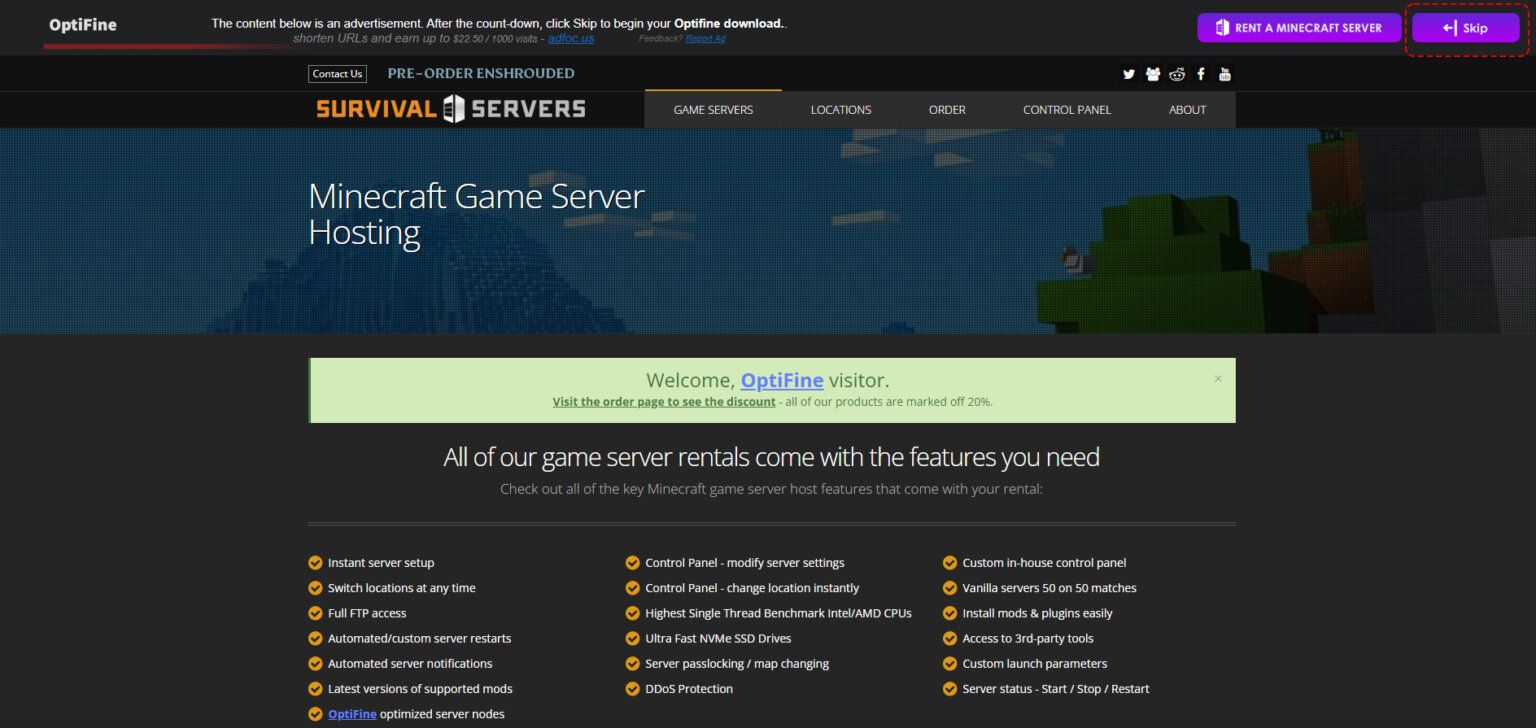This screenshot has width=1536, height=728.
Task: Select the ORDER navigation tab
Action: click(946, 109)
